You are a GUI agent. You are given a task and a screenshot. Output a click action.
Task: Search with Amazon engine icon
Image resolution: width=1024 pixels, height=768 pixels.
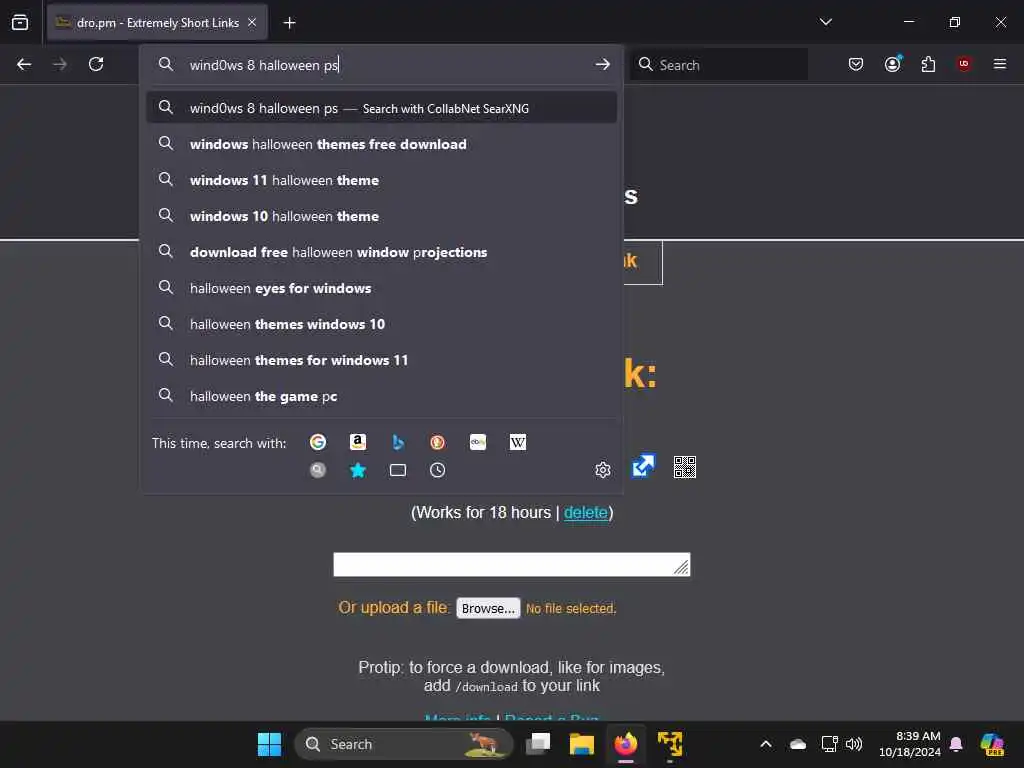(x=358, y=442)
